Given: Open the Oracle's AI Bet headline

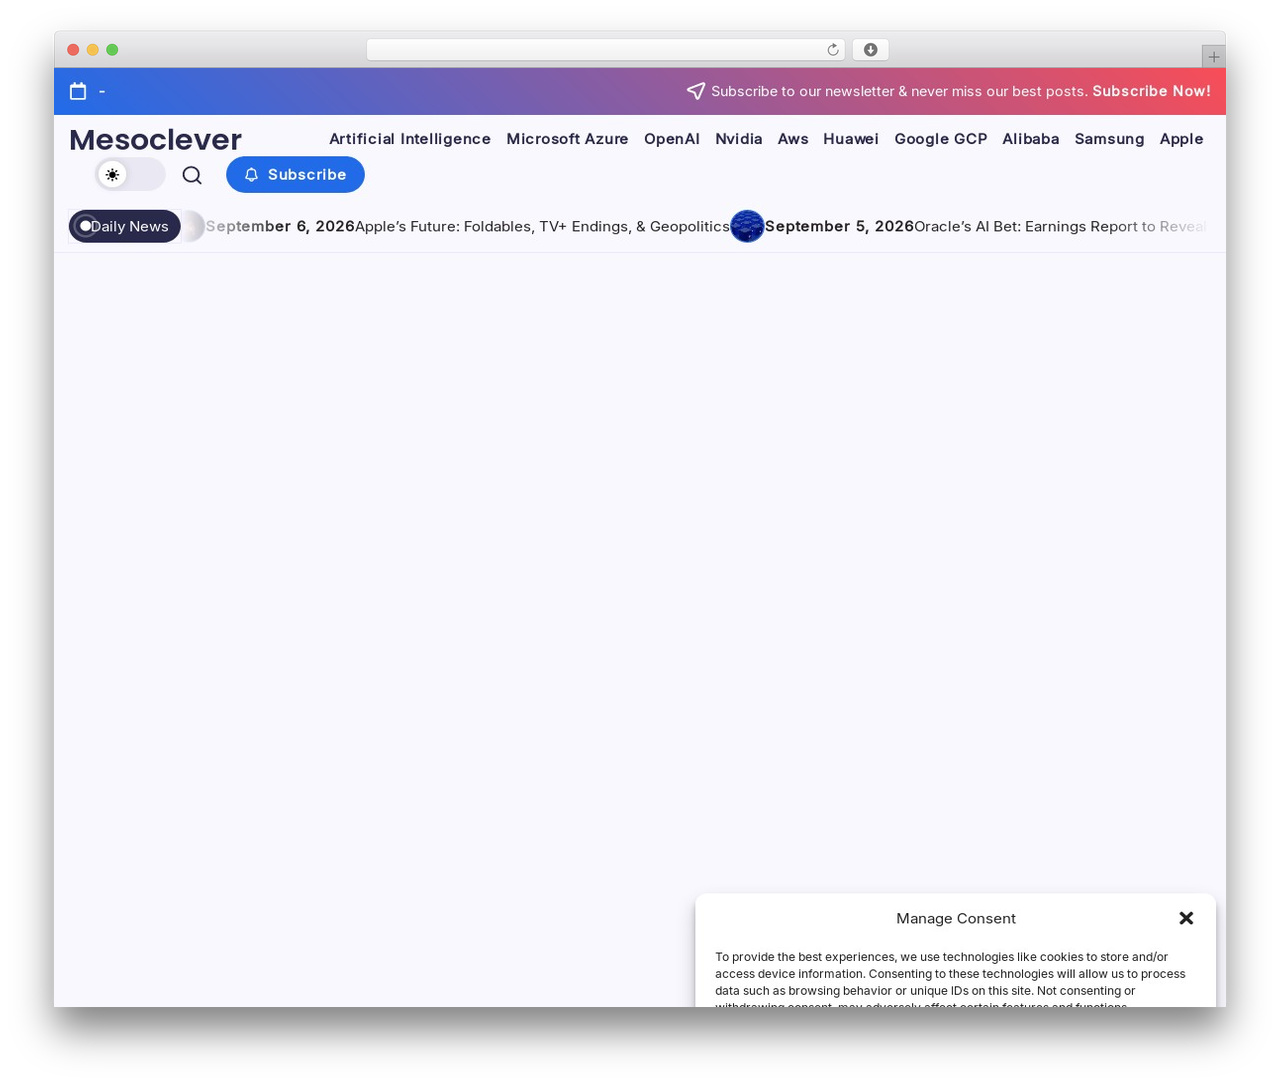Looking at the screenshot, I should 1060,227.
